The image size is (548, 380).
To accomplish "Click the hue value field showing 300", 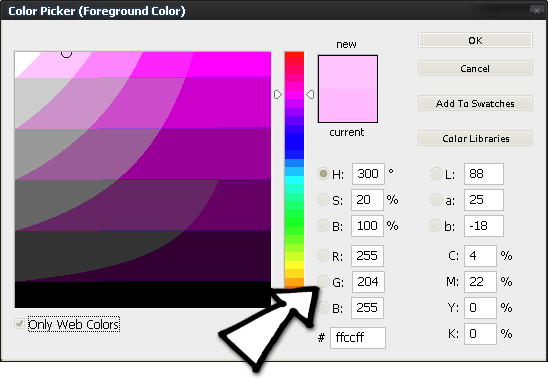I will pos(368,174).
